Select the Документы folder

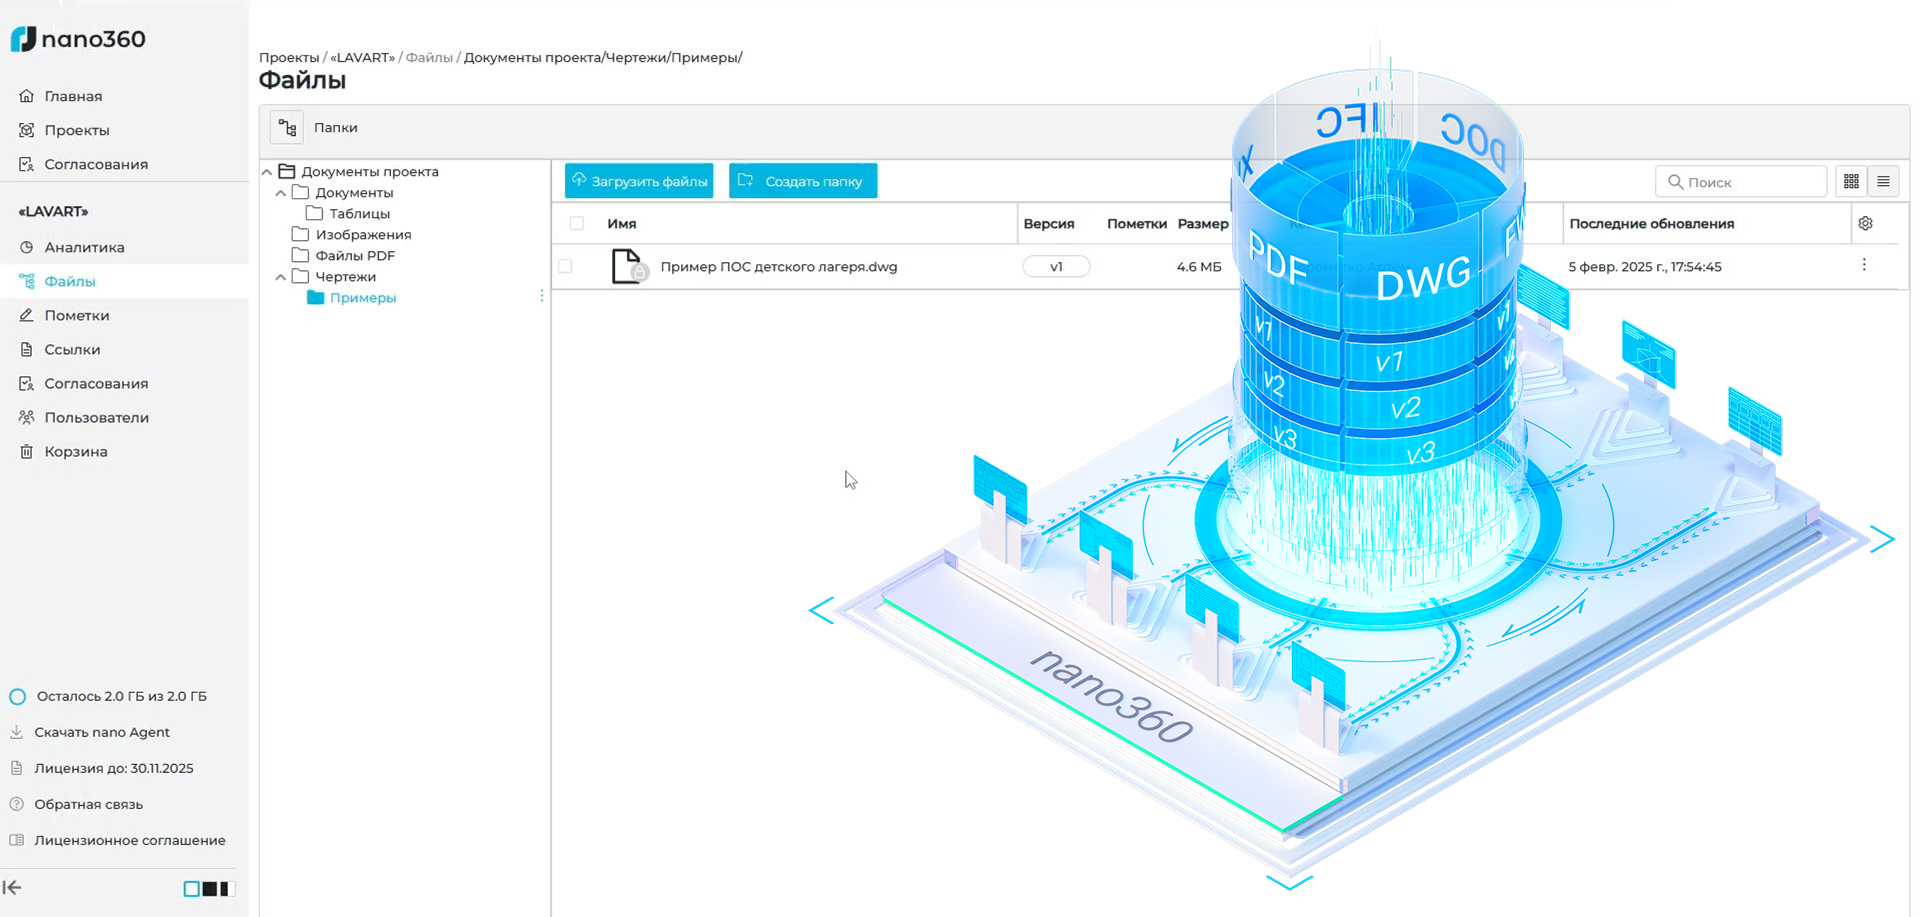coord(354,193)
